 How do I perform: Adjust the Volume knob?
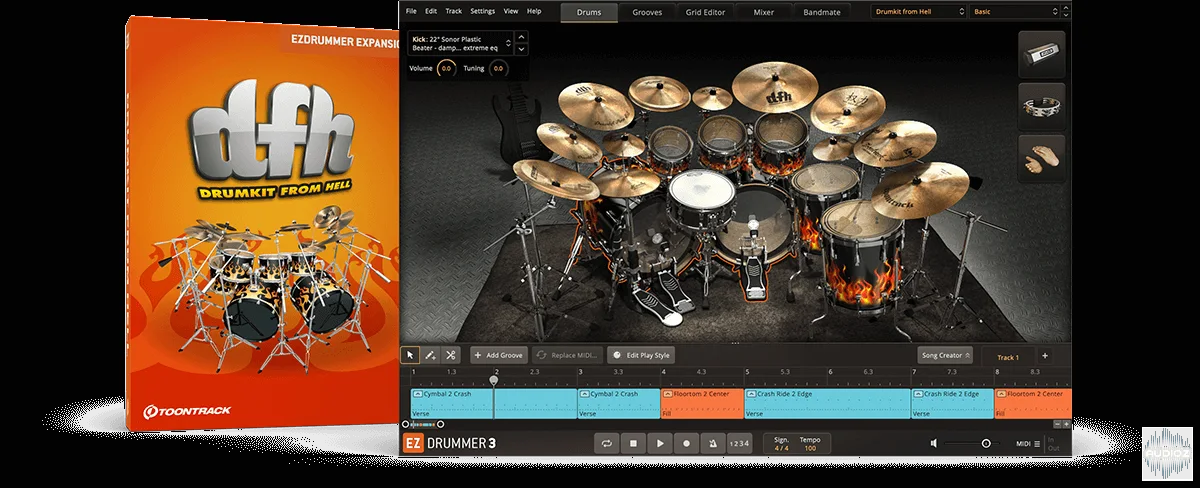click(x=447, y=69)
